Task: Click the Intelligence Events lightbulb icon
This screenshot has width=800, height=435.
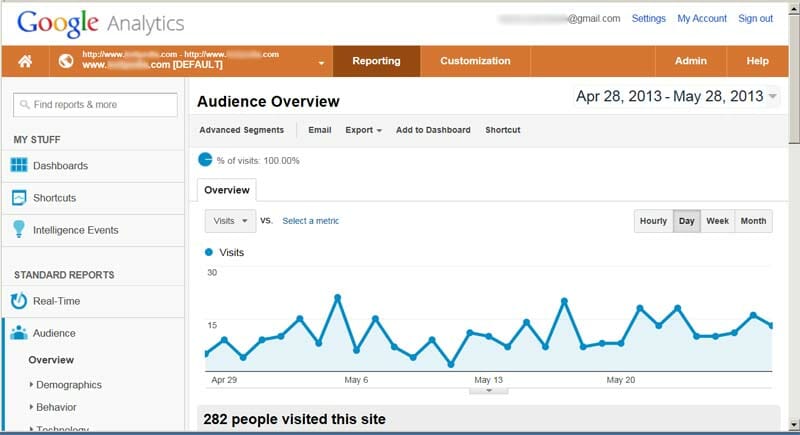Action: pyautogui.click(x=19, y=230)
